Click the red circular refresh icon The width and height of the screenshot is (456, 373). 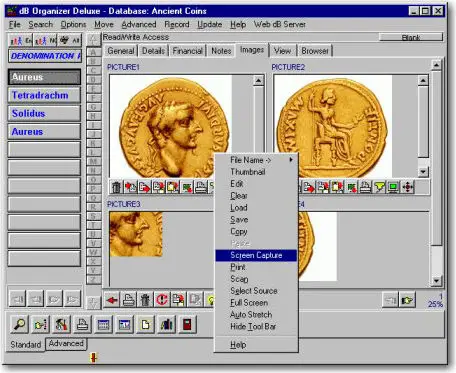click(162, 300)
